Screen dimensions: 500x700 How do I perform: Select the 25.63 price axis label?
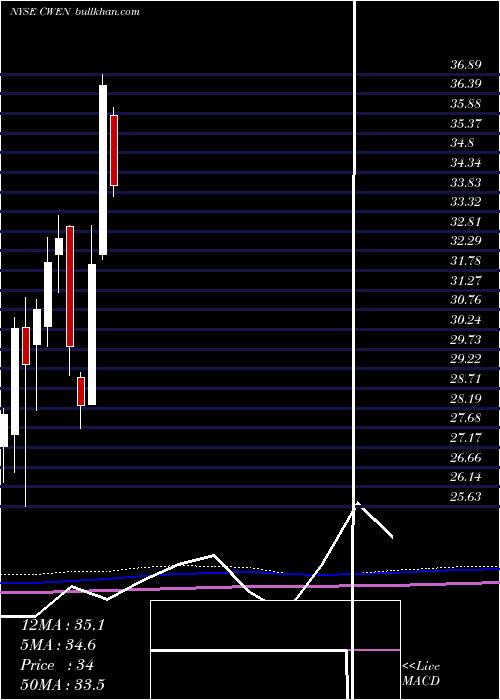click(x=466, y=497)
